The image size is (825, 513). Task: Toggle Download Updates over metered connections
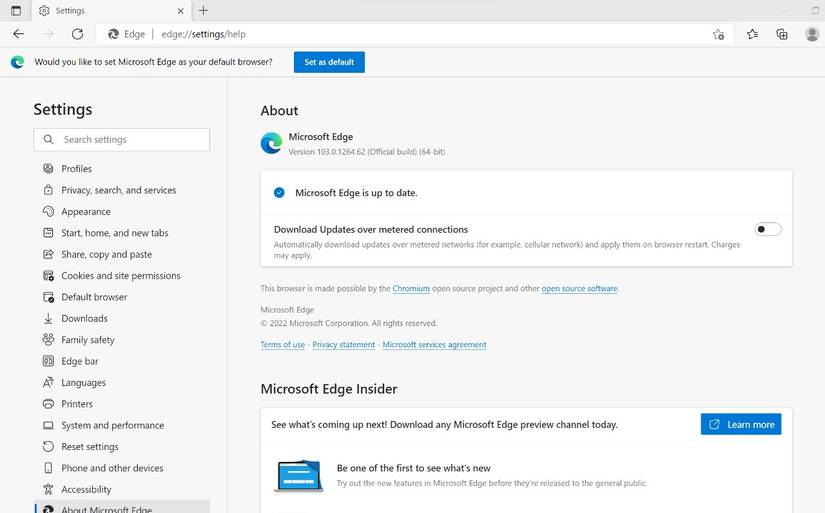(x=767, y=229)
